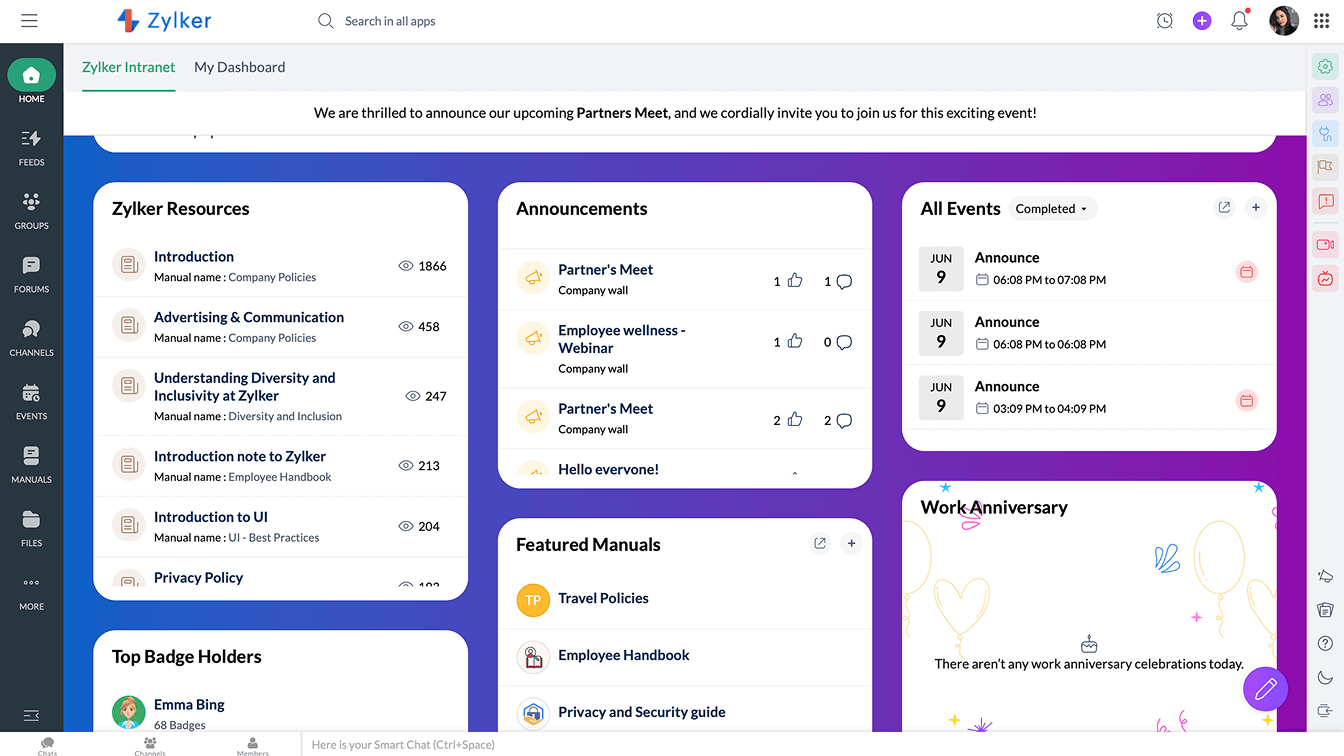Open the Manuals section in sidebar
Screen dimensions: 1344x756
click(31, 464)
